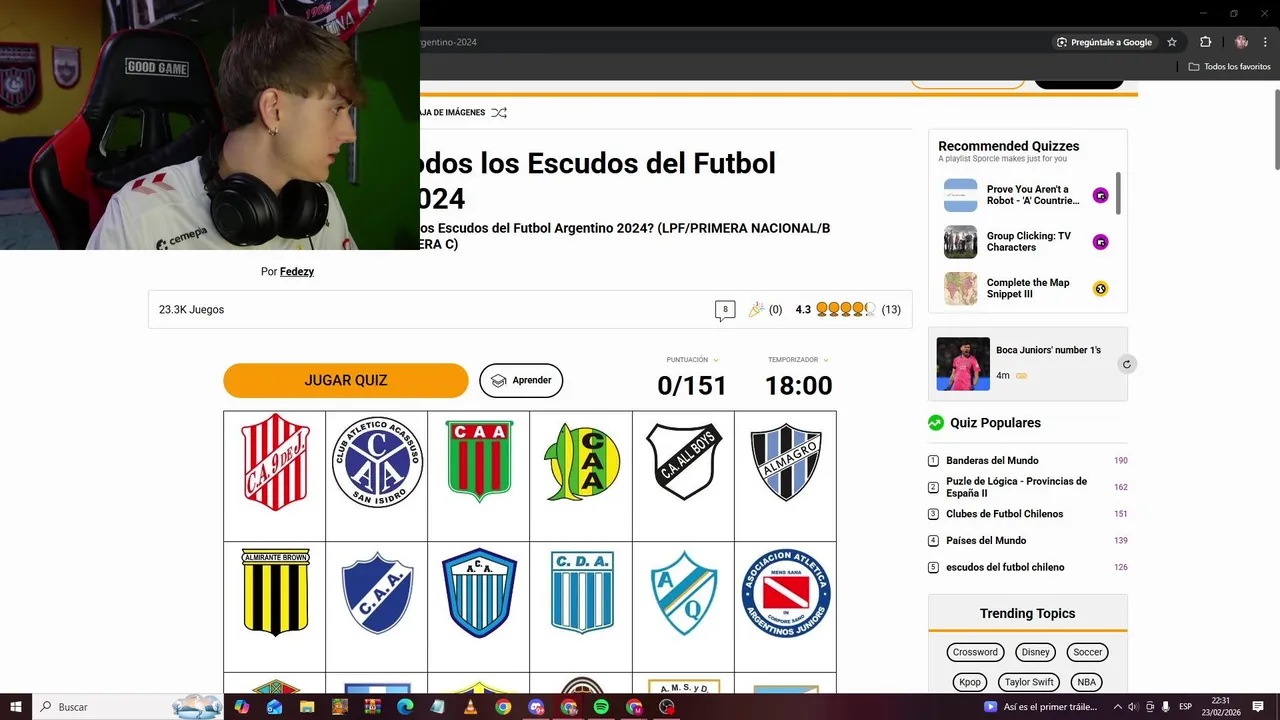Screen dimensions: 1280x720
Task: Select the blue C.A.A. shield crest
Action: (377, 593)
